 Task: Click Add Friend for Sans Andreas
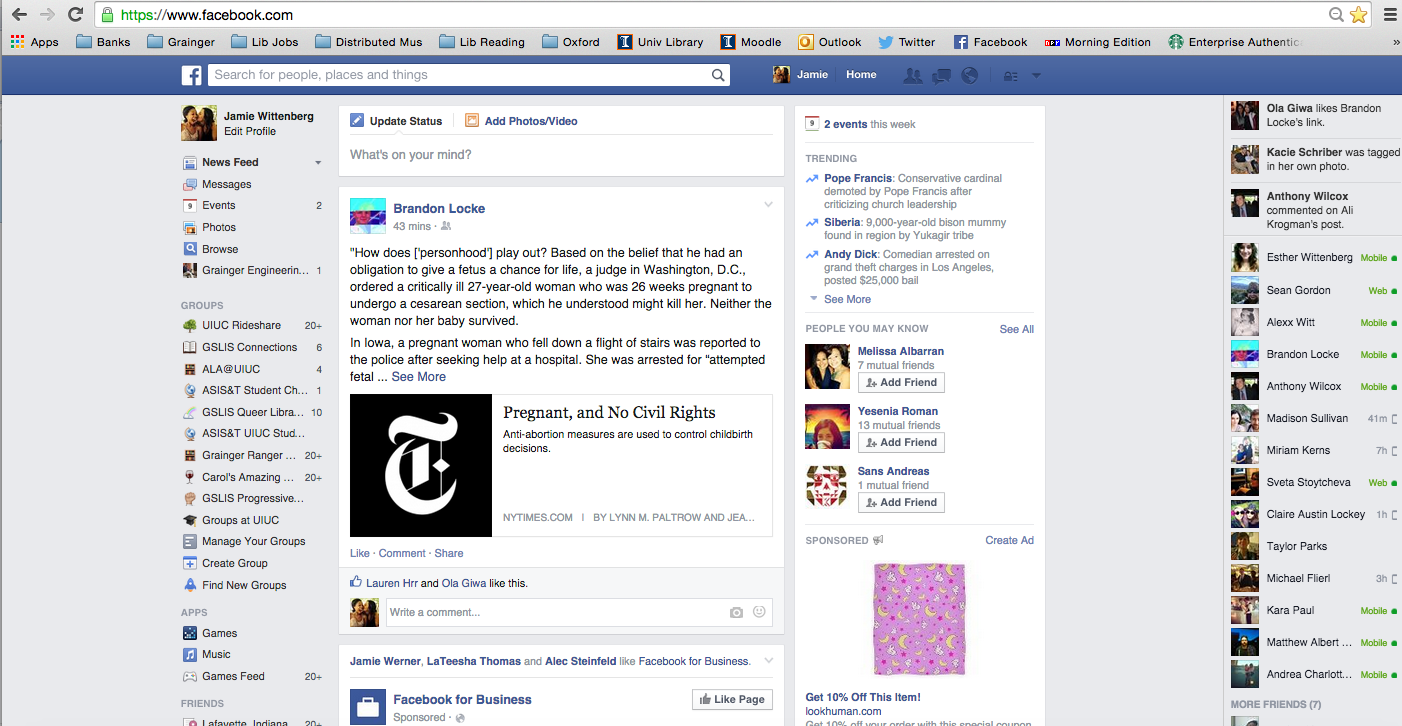(x=901, y=502)
